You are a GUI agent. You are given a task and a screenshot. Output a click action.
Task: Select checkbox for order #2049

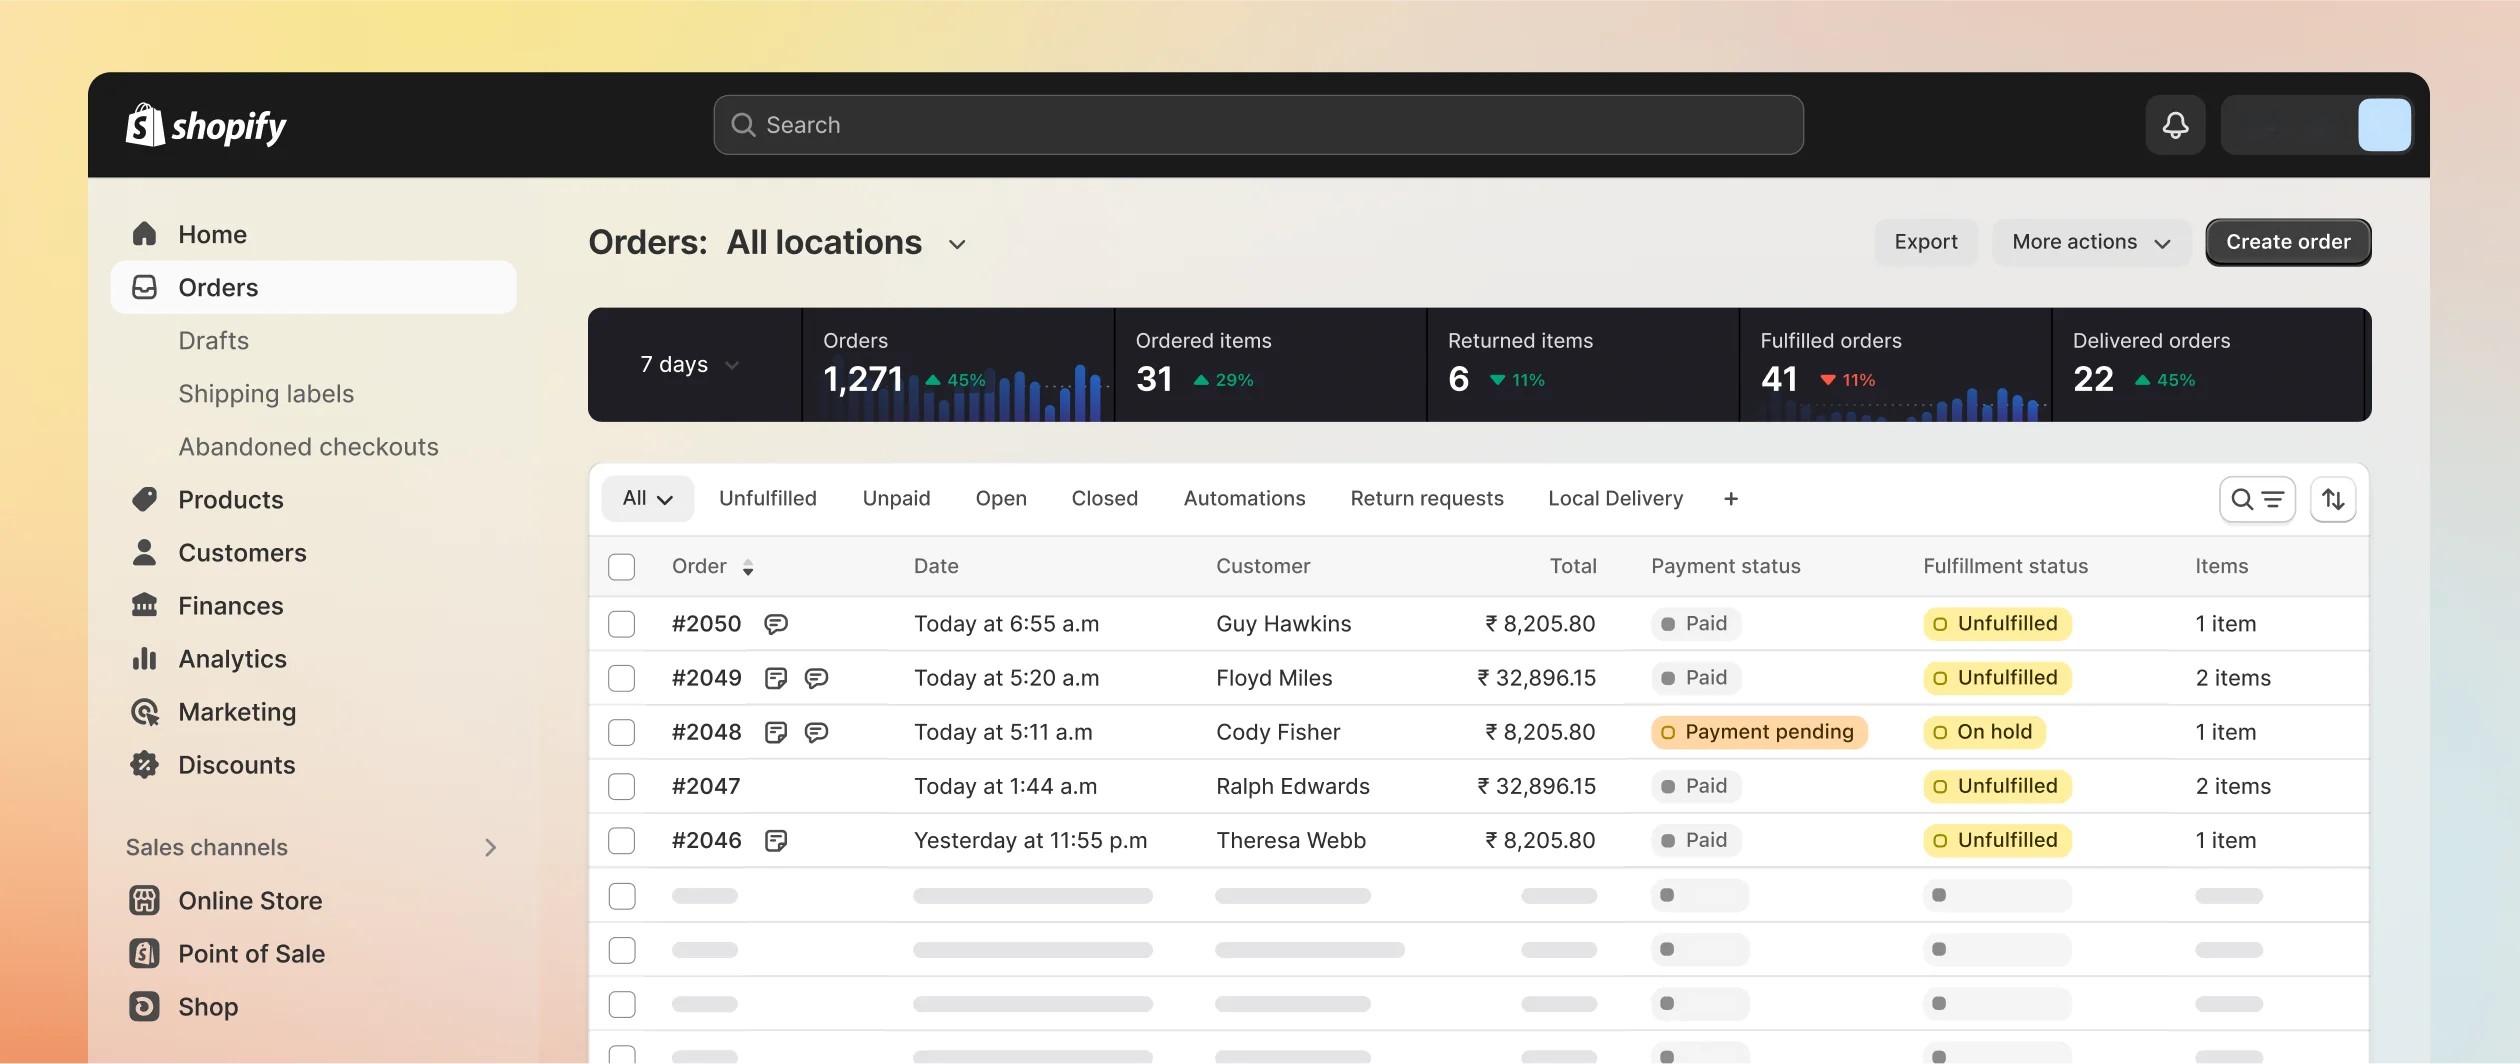tap(622, 678)
